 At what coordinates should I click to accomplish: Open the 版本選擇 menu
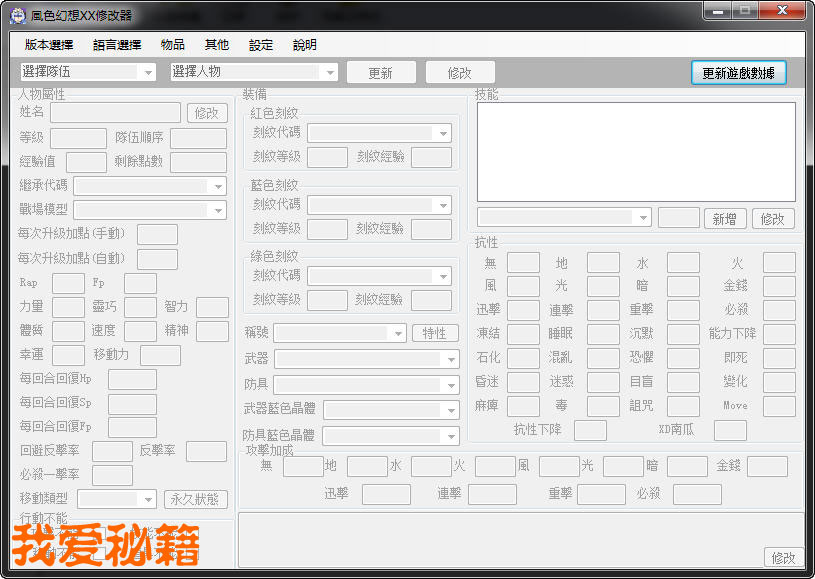tap(49, 45)
